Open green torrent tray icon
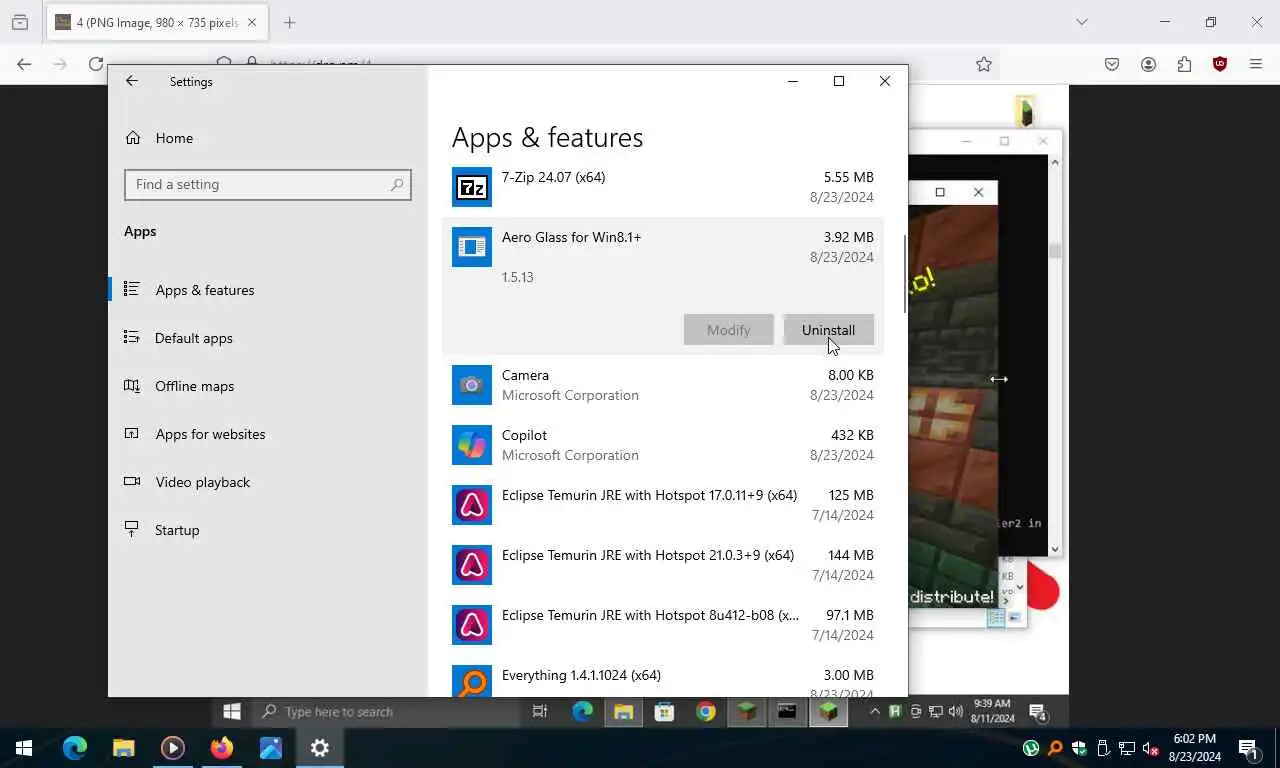Image resolution: width=1280 pixels, height=768 pixels. [1031, 748]
